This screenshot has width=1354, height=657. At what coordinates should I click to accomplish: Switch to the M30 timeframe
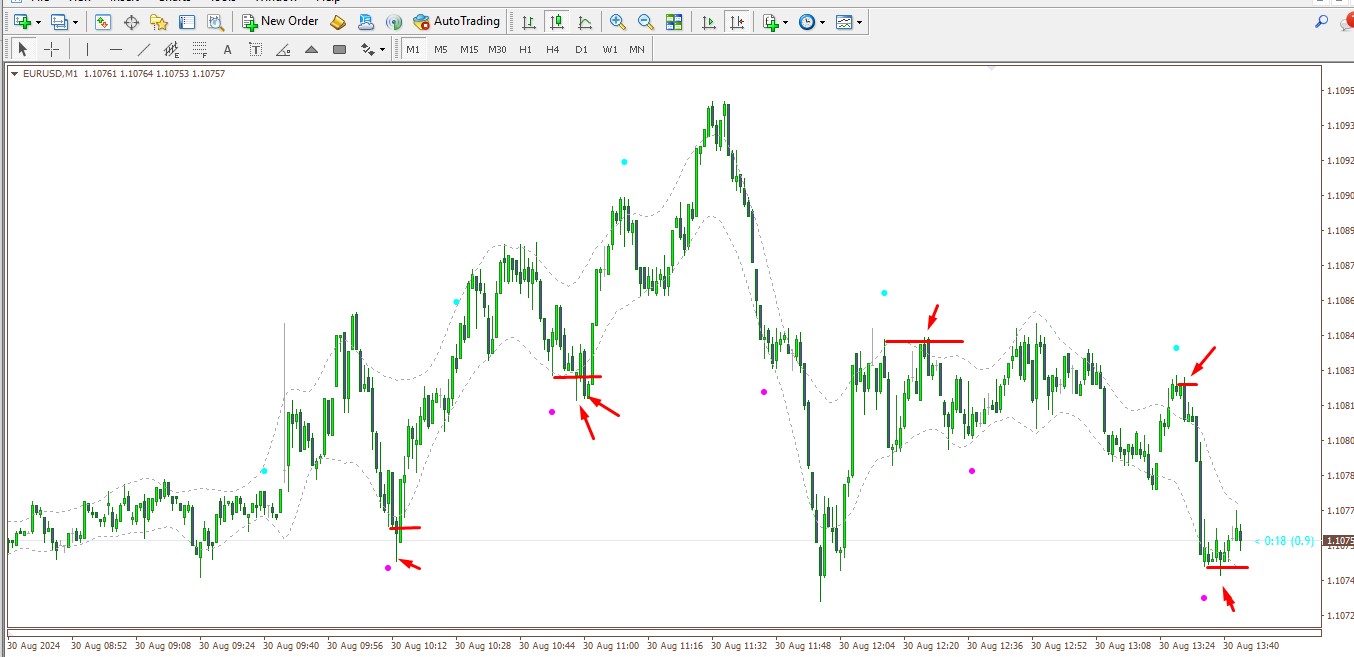tap(497, 49)
